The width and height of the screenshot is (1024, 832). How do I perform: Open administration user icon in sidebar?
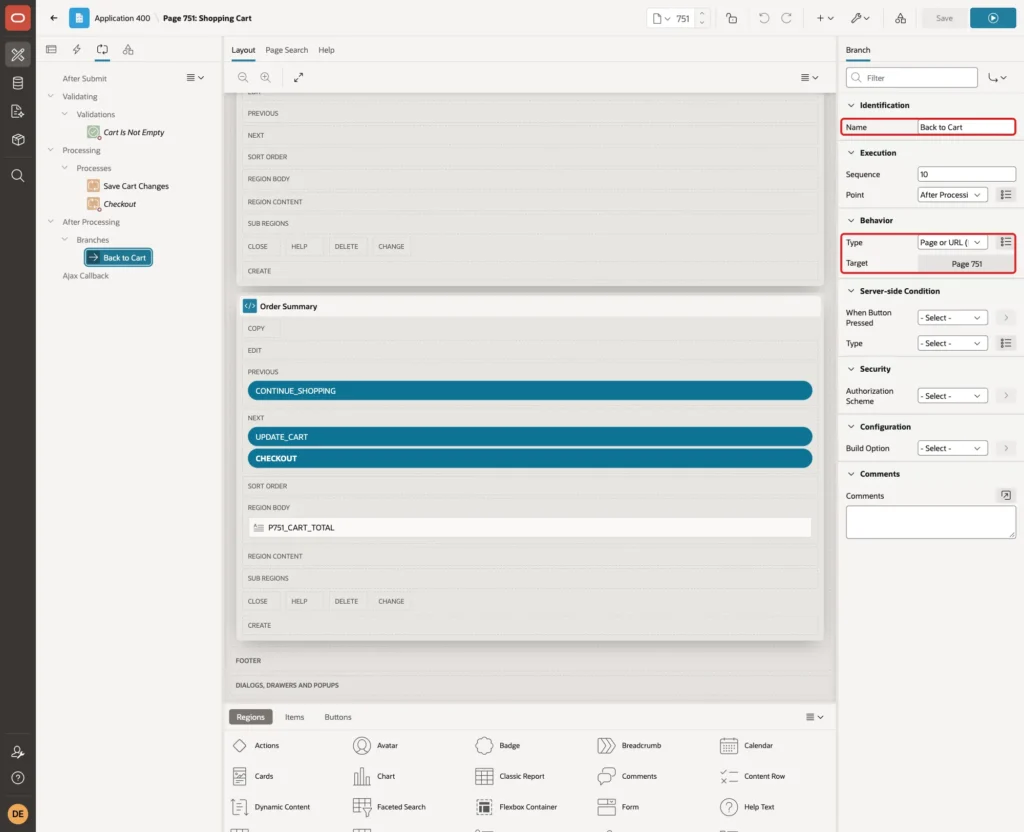tap(18, 752)
